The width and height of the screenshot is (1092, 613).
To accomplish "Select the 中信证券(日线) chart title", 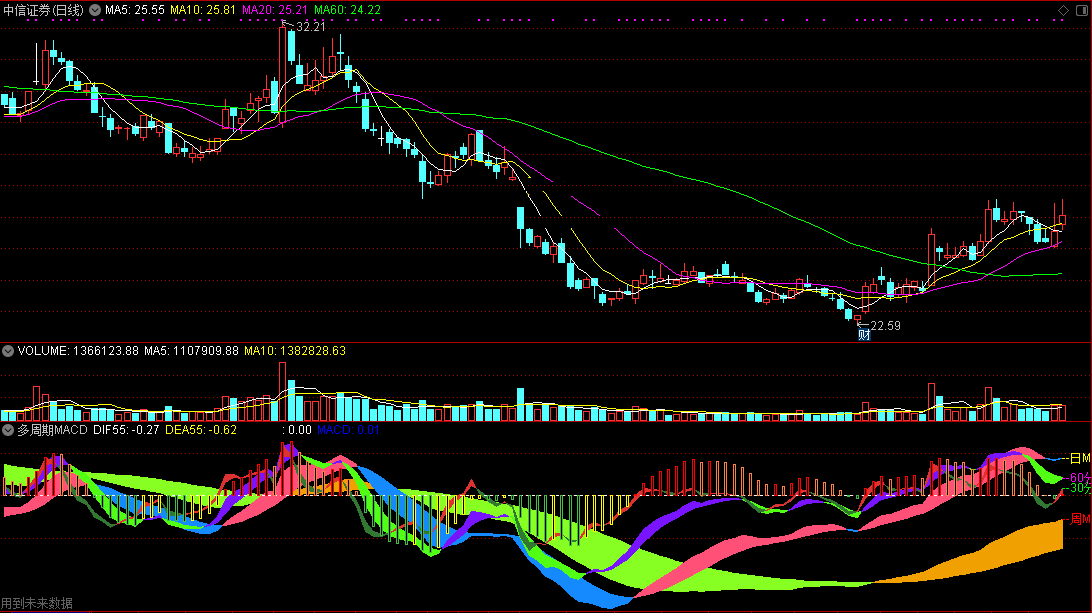I will [x=43, y=10].
